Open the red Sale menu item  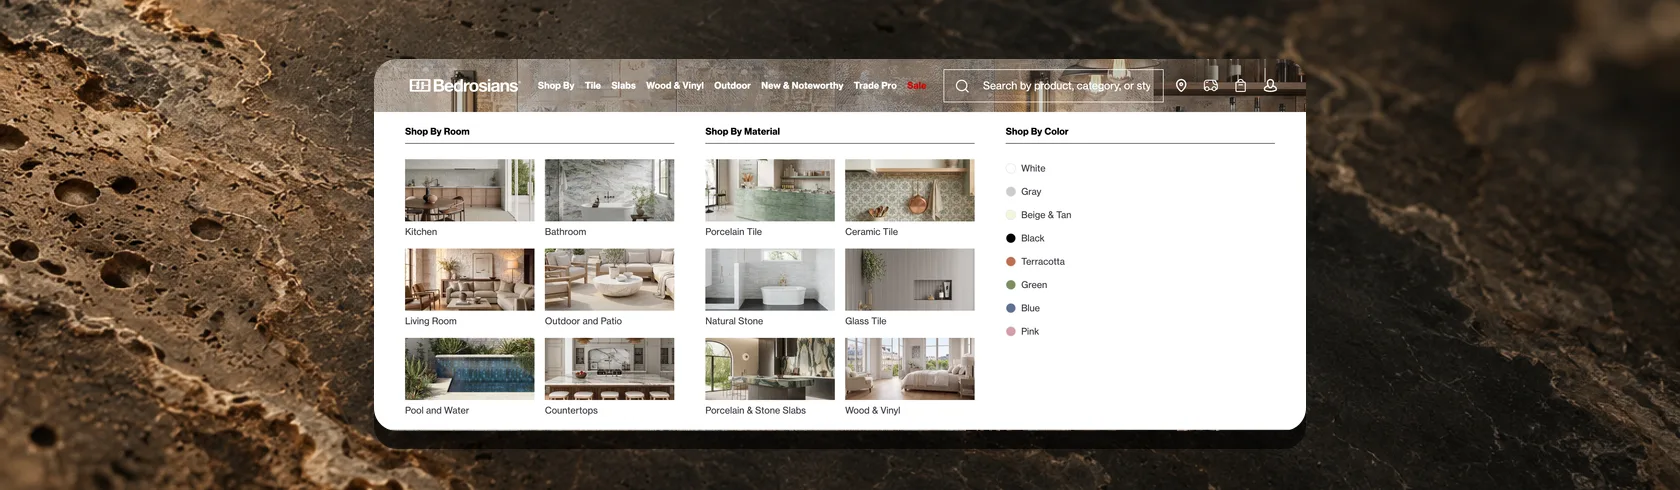[x=917, y=86]
